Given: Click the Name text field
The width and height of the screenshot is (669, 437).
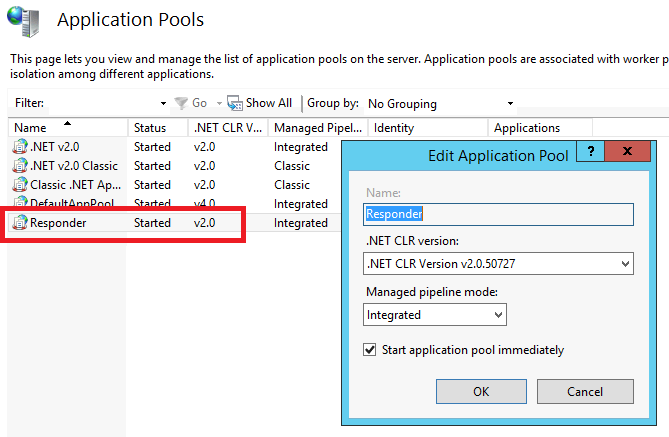Looking at the screenshot, I should (x=498, y=214).
